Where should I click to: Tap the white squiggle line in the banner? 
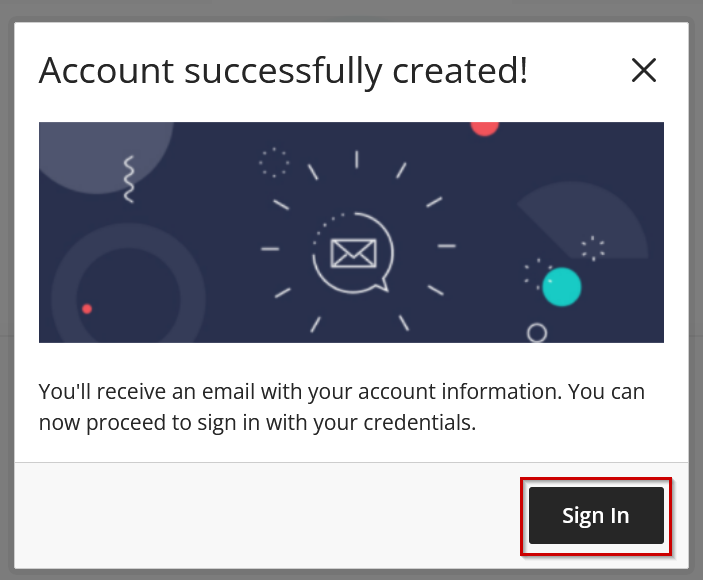(128, 180)
